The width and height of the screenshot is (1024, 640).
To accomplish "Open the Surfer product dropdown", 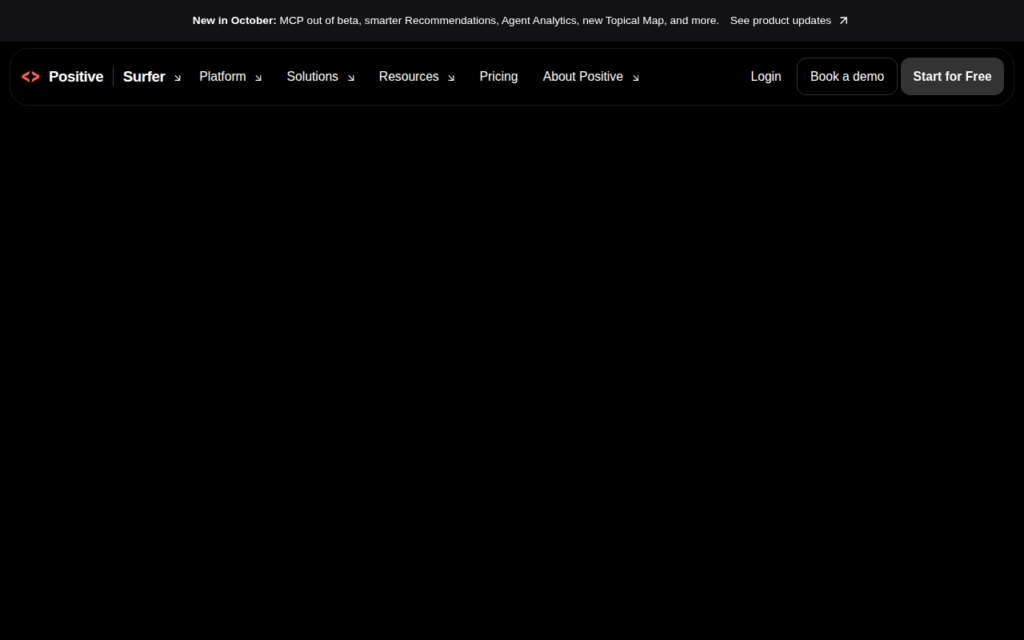I will click(x=152, y=77).
